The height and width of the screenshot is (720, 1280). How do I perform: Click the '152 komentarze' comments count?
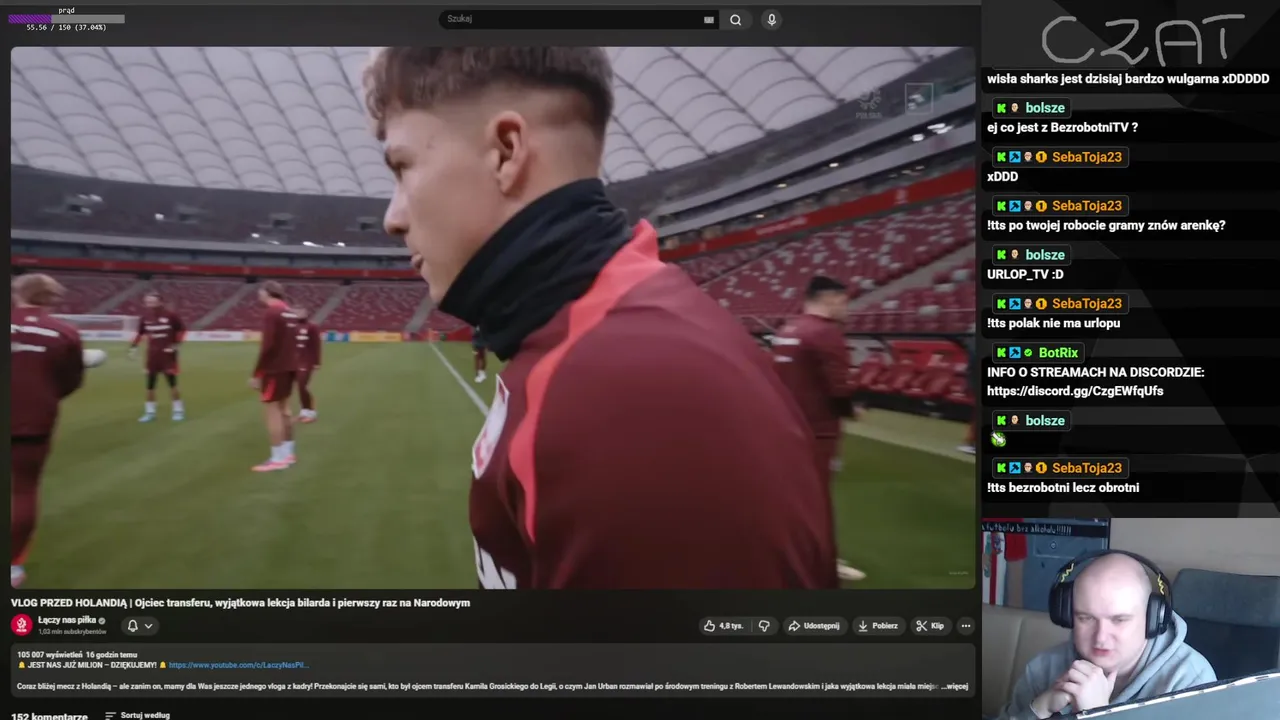tap(49, 716)
